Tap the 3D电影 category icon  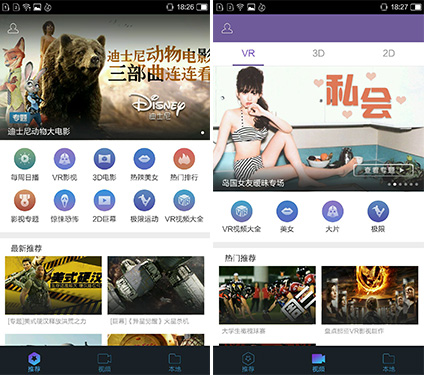[x=104, y=159]
